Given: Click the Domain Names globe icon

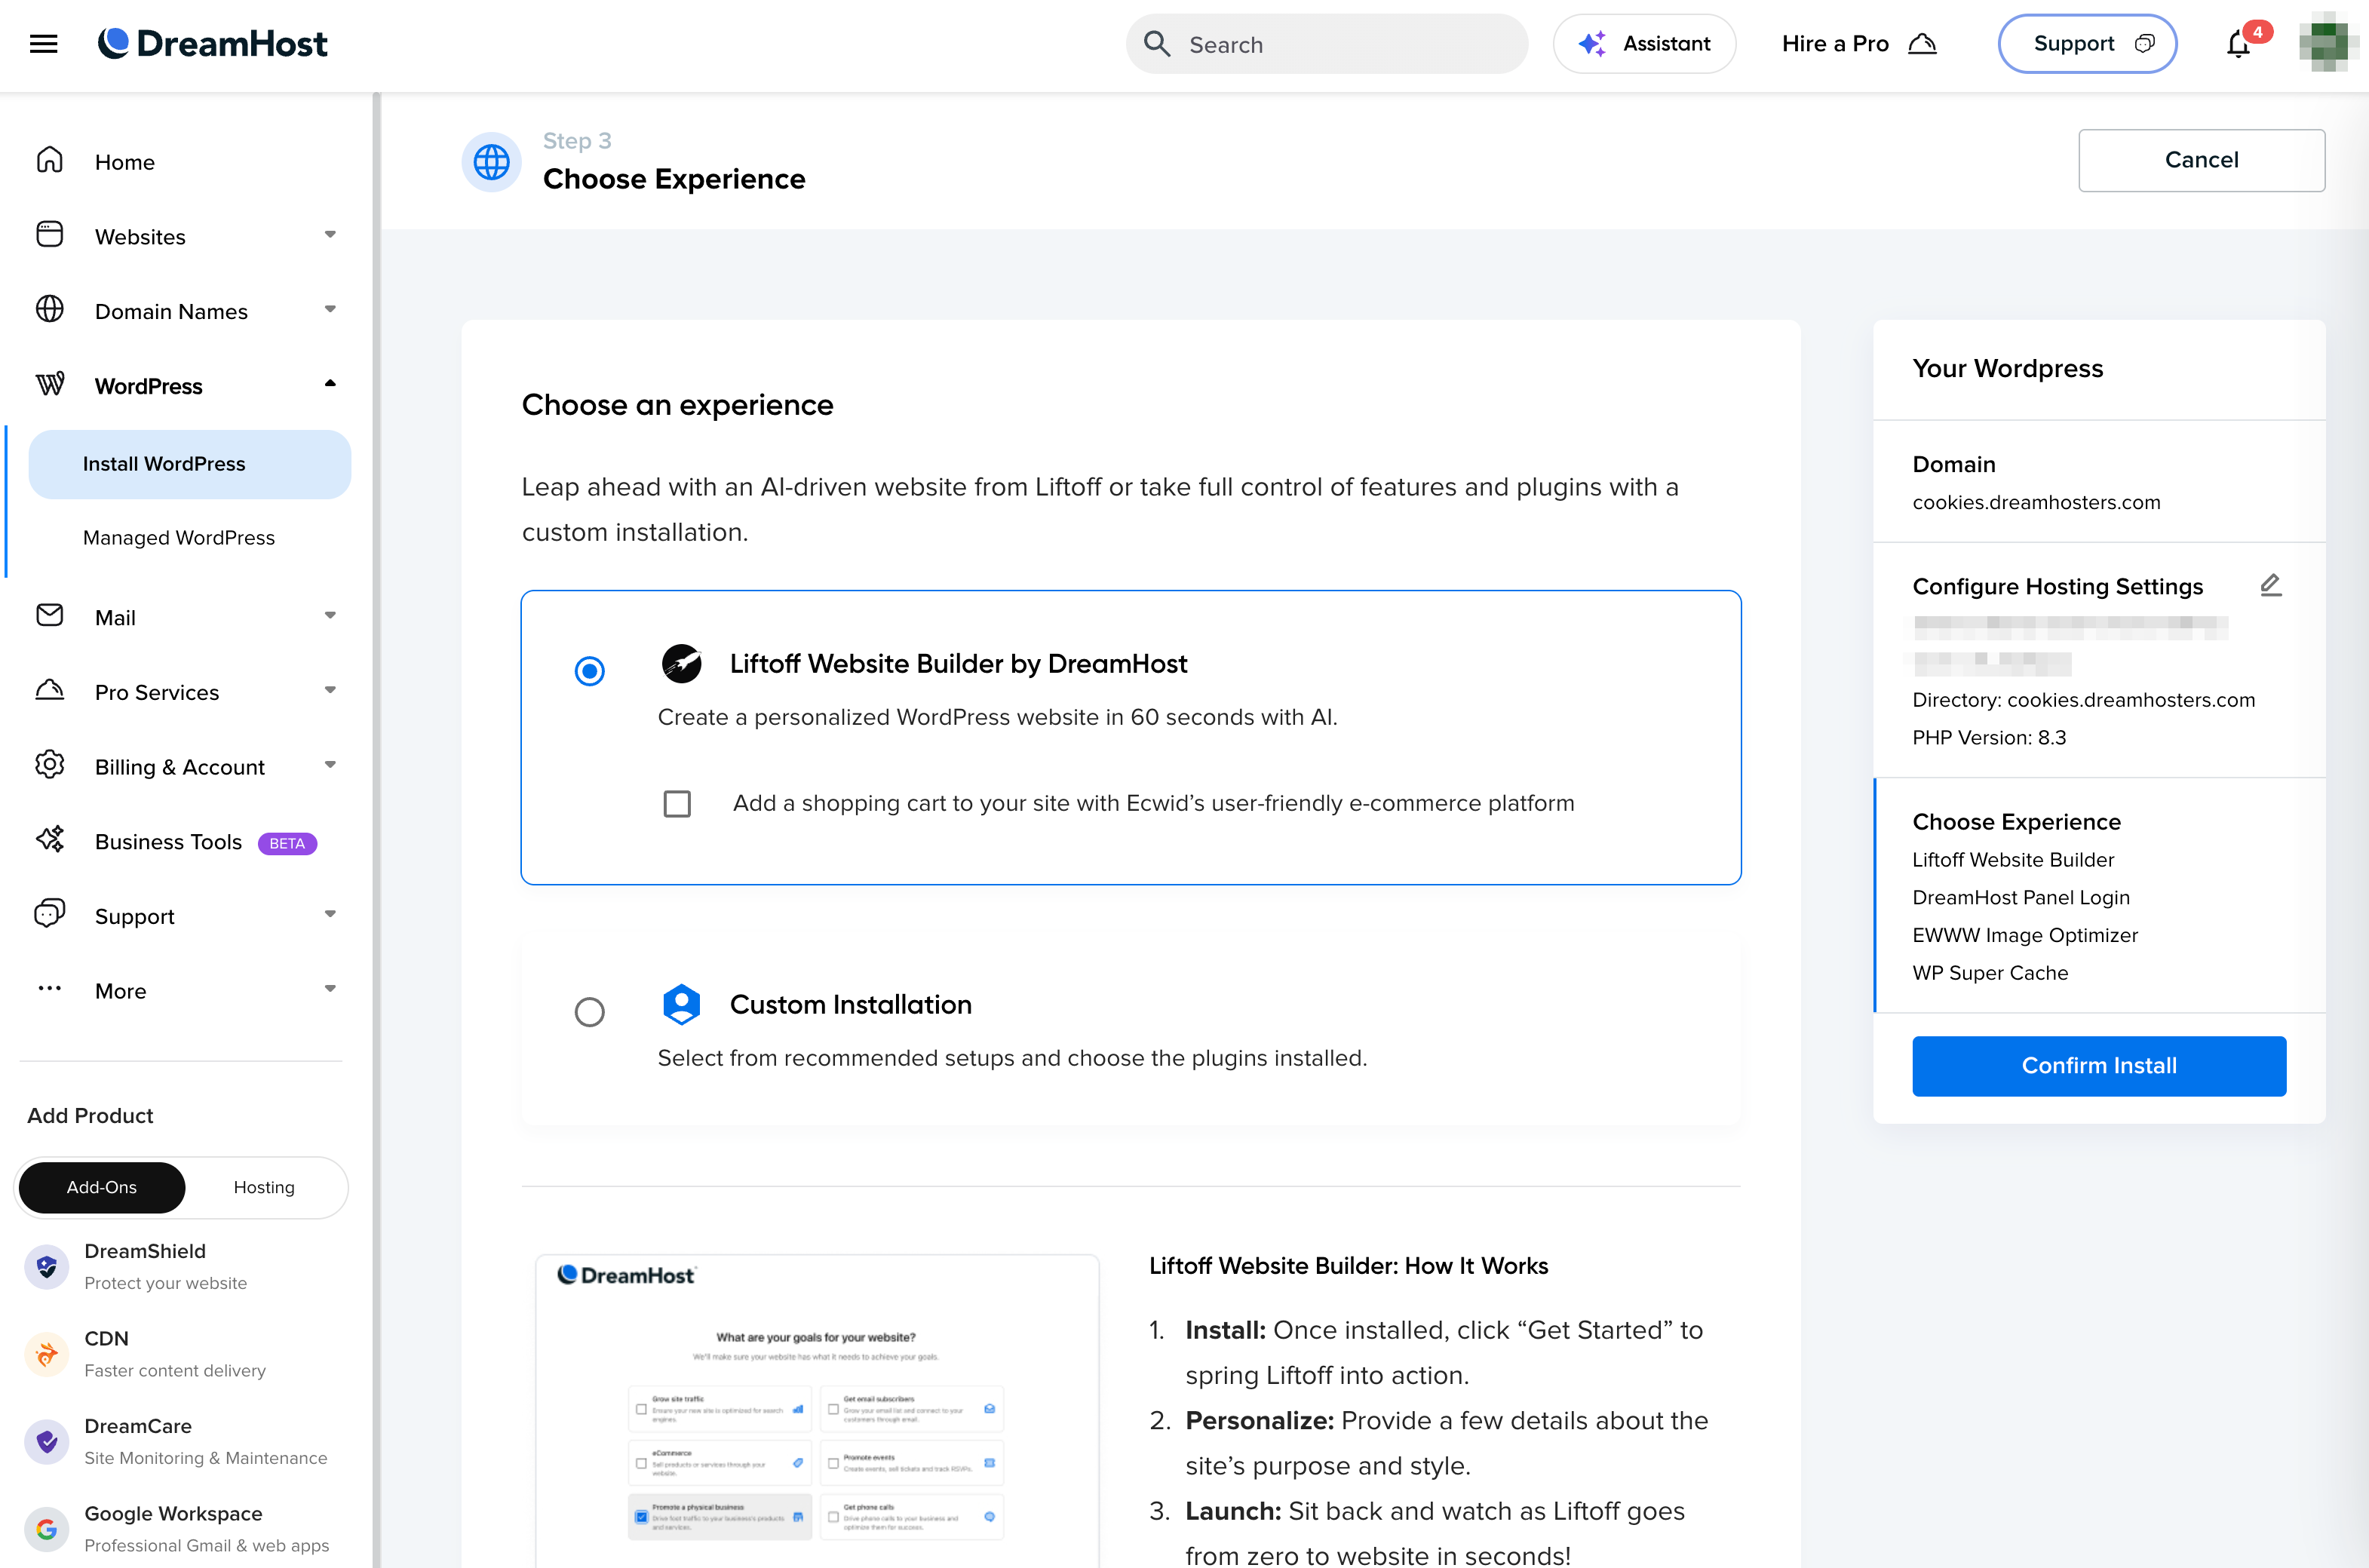Looking at the screenshot, I should [50, 310].
